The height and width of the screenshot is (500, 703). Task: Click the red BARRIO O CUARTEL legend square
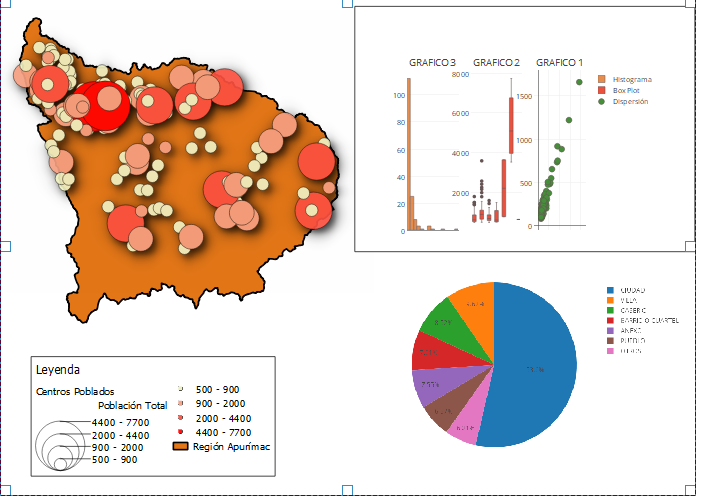[609, 321]
